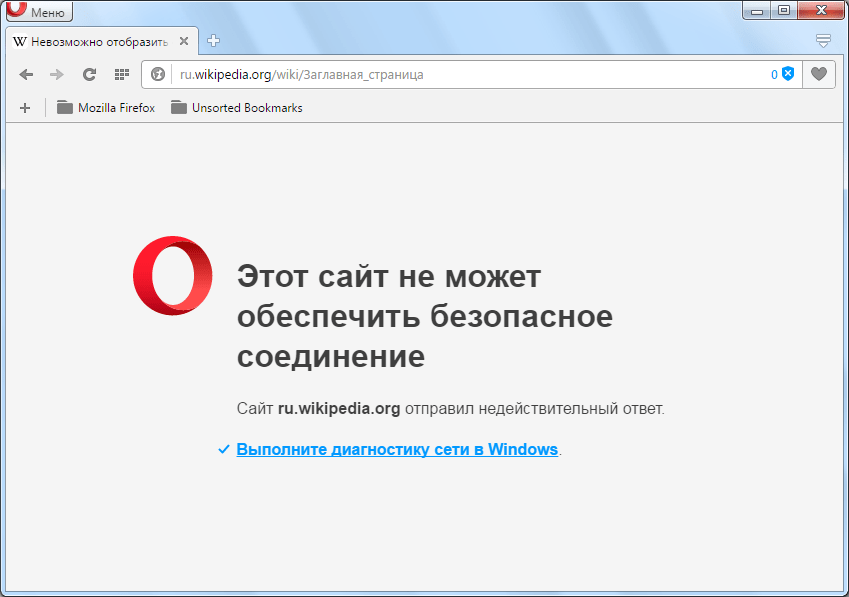
Task: Show site info via globe icon
Action: pyautogui.click(x=158, y=74)
